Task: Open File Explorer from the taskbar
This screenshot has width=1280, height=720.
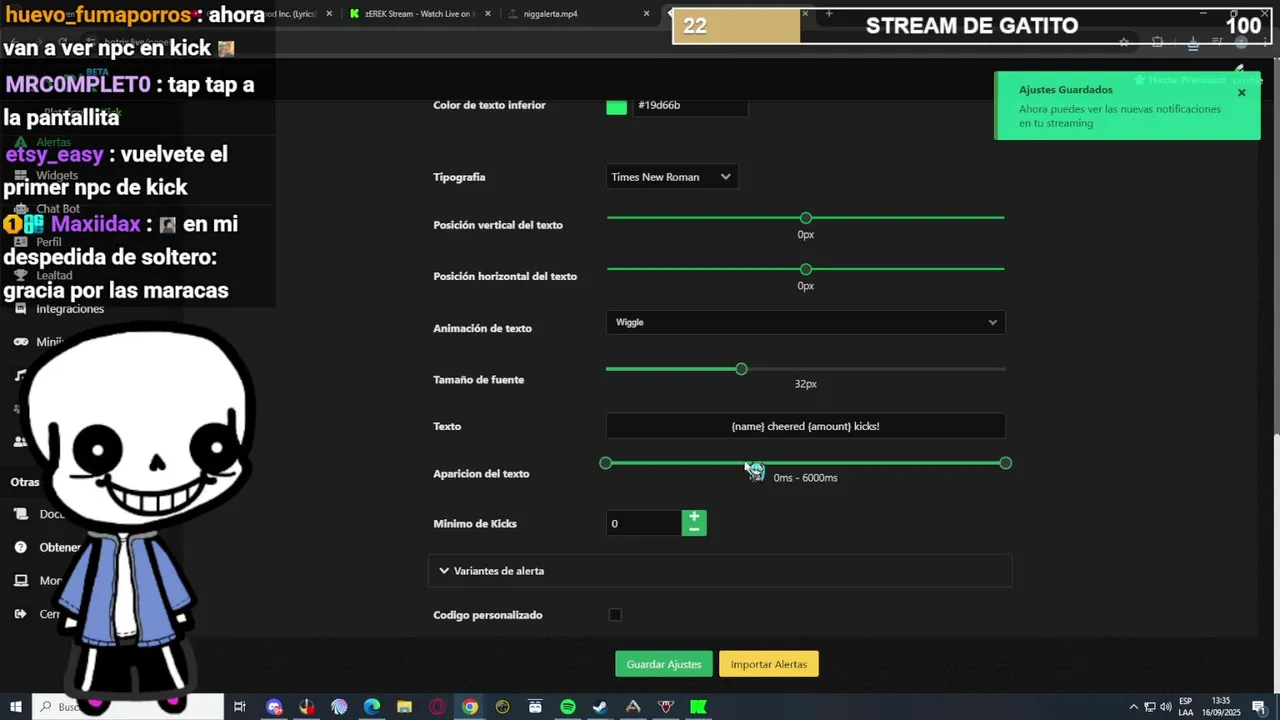Action: (404, 707)
